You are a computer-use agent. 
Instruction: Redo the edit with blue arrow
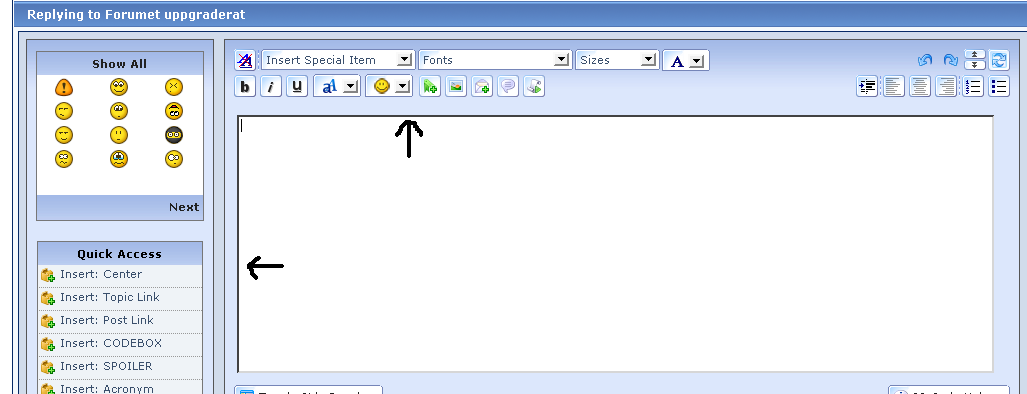click(x=950, y=60)
